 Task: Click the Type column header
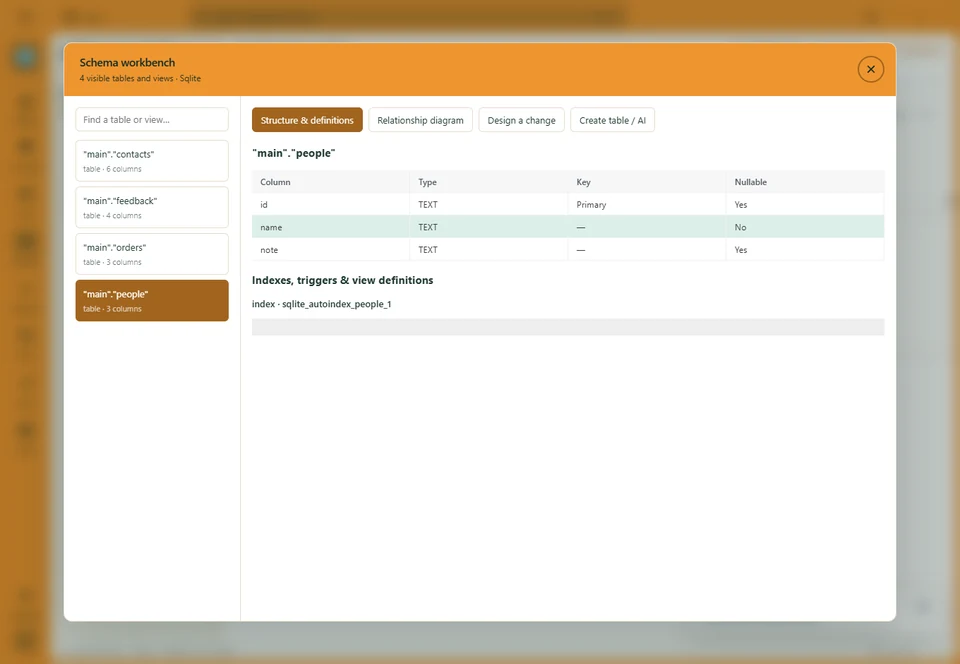(489, 182)
